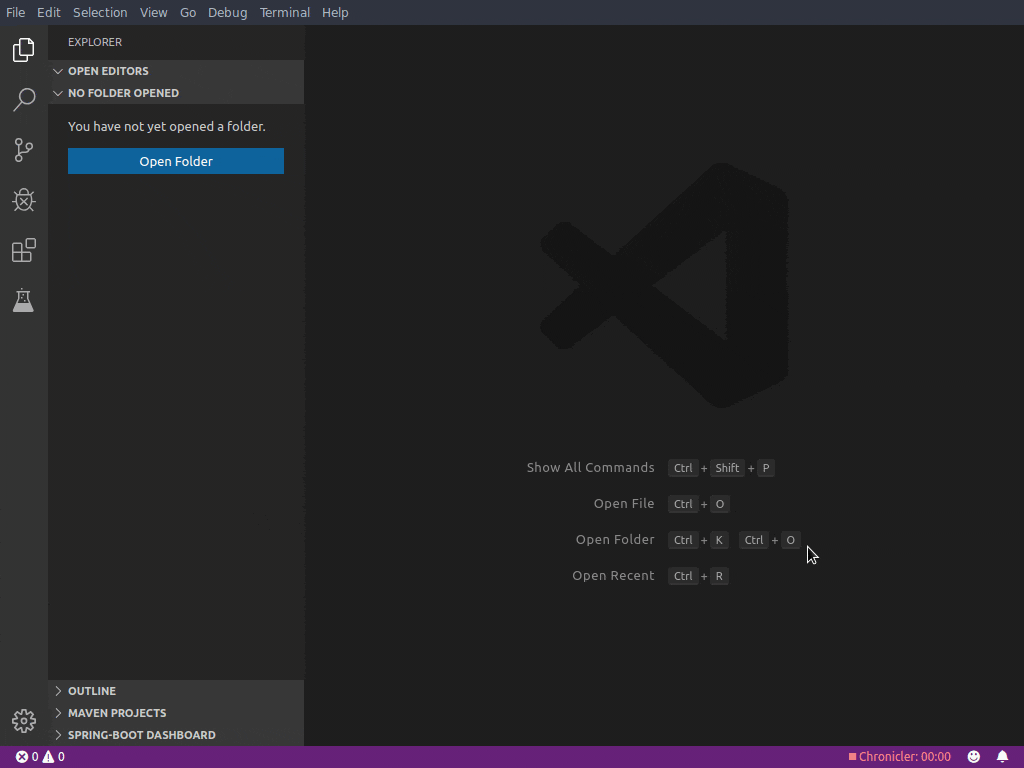Image resolution: width=1024 pixels, height=768 pixels.
Task: Collapse the No Folder Opened section
Action: (122, 93)
